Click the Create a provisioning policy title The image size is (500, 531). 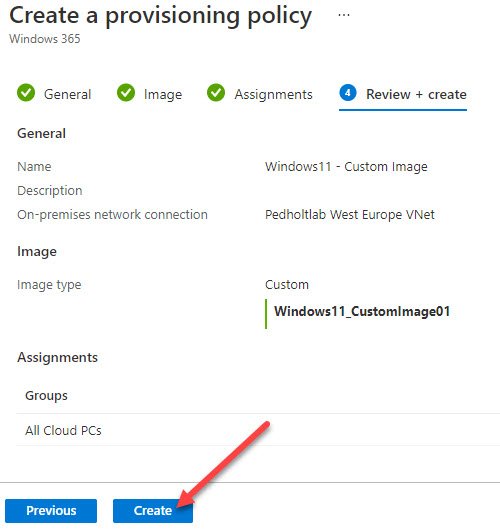pos(161,16)
